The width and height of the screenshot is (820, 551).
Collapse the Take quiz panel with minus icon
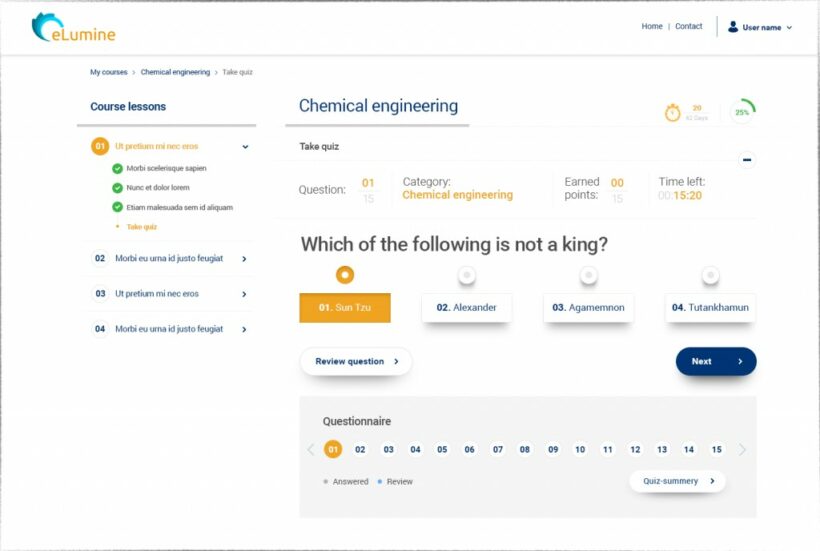(x=747, y=159)
